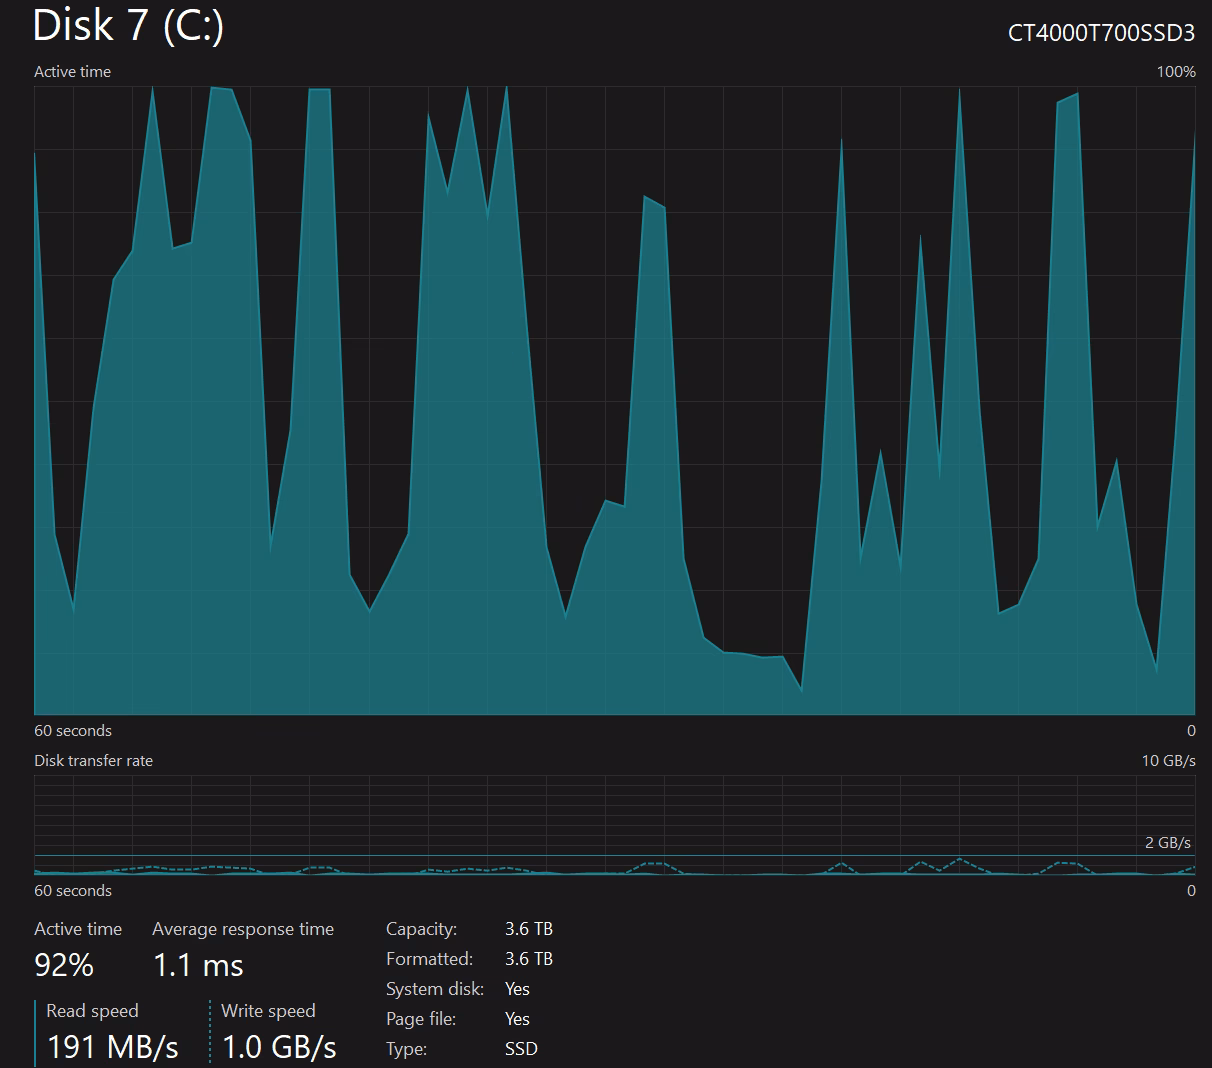Select the CT4000T700SSD3 model name
The width and height of the screenshot is (1212, 1068).
(1101, 33)
